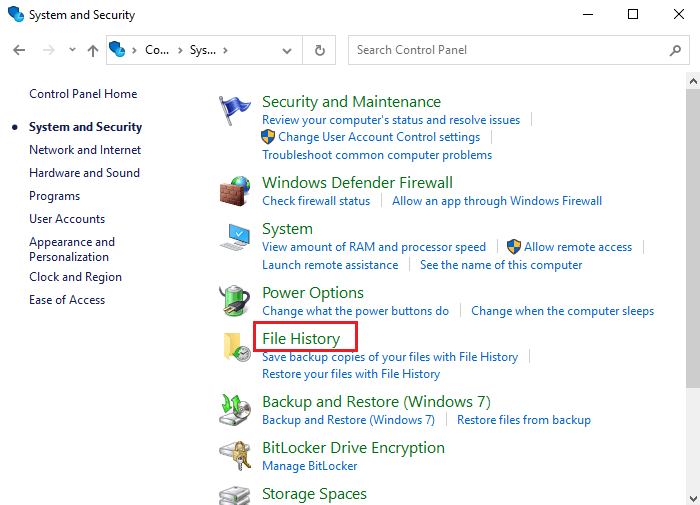Click shield icon beside Allow remote access
Image resolution: width=700 pixels, height=505 pixels.
click(x=514, y=246)
